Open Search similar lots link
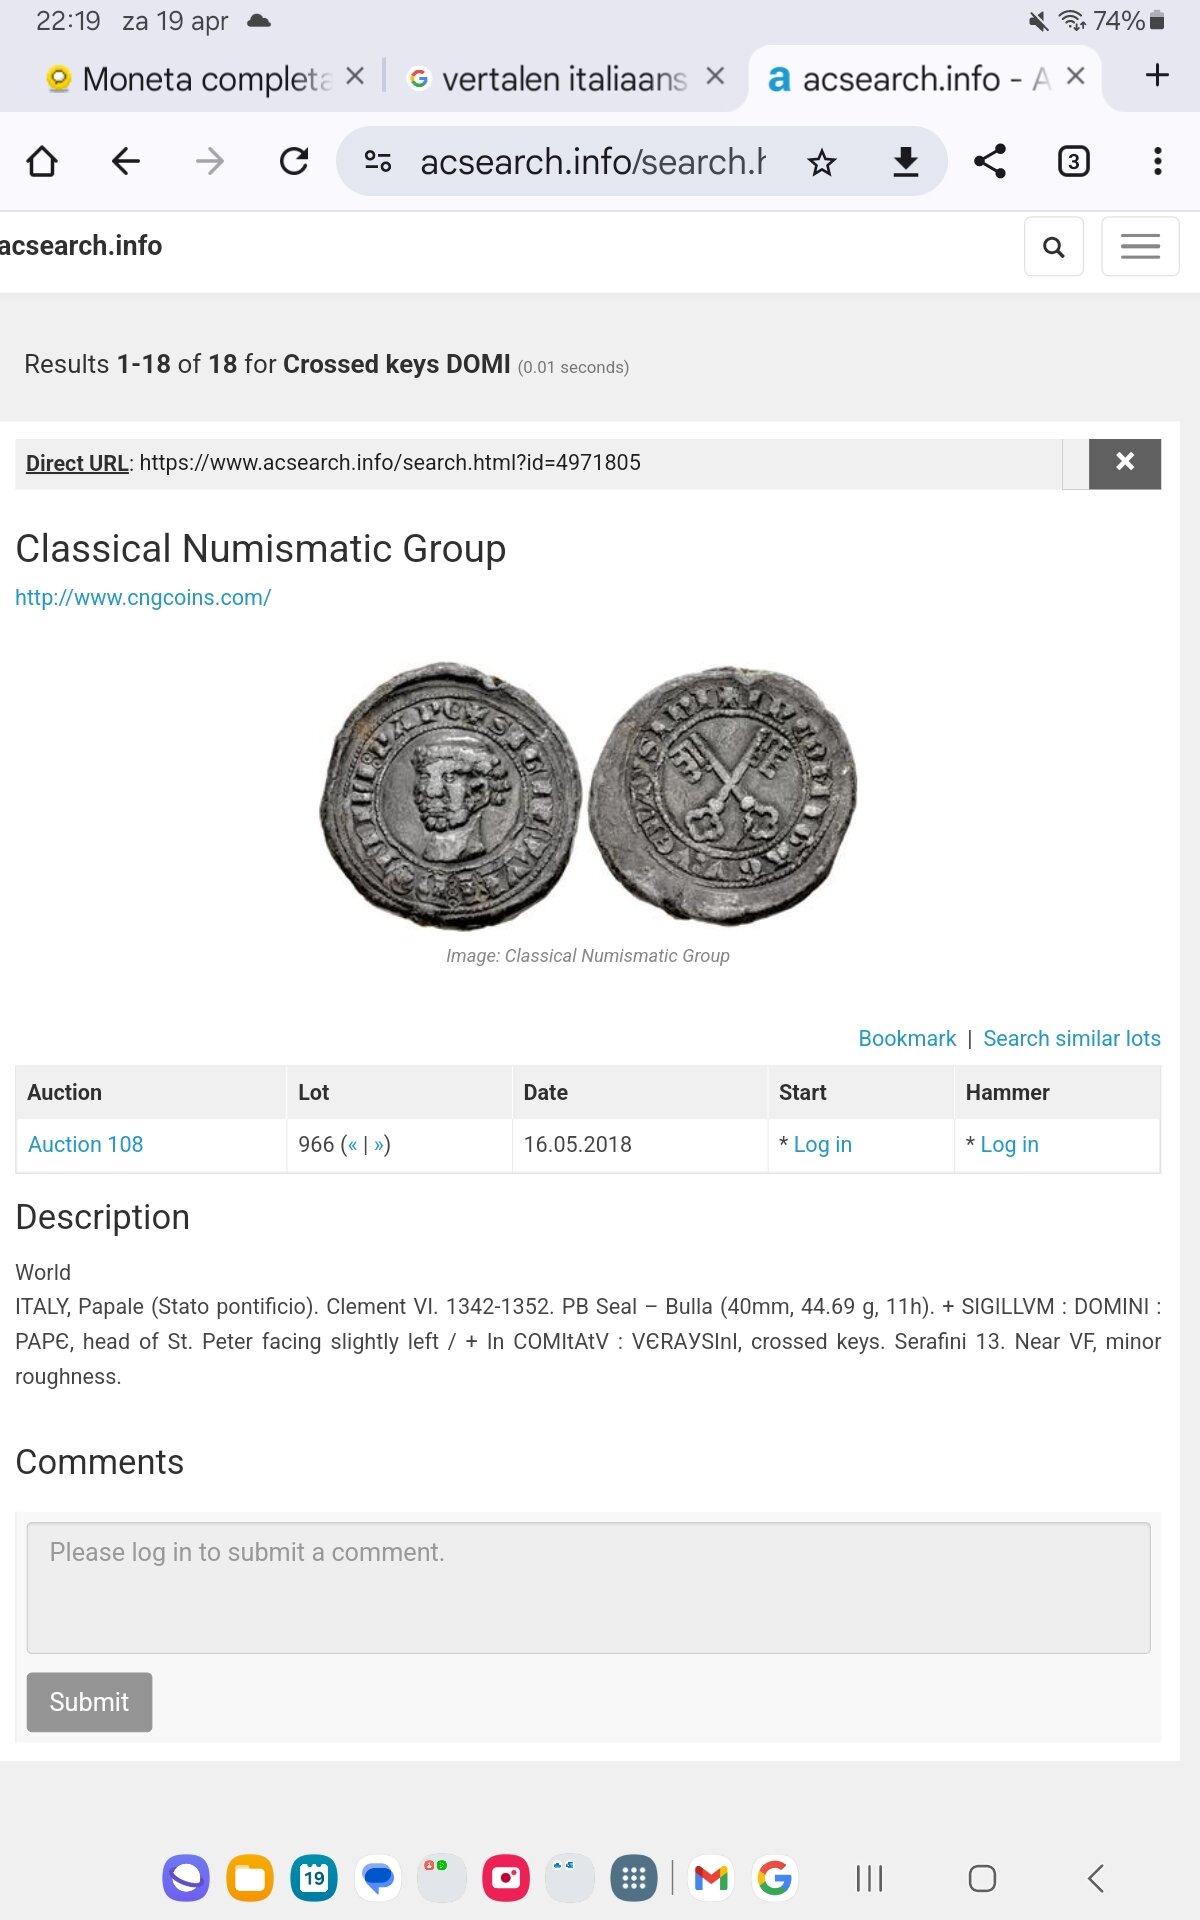Viewport: 1200px width, 1920px height. tap(1072, 1038)
